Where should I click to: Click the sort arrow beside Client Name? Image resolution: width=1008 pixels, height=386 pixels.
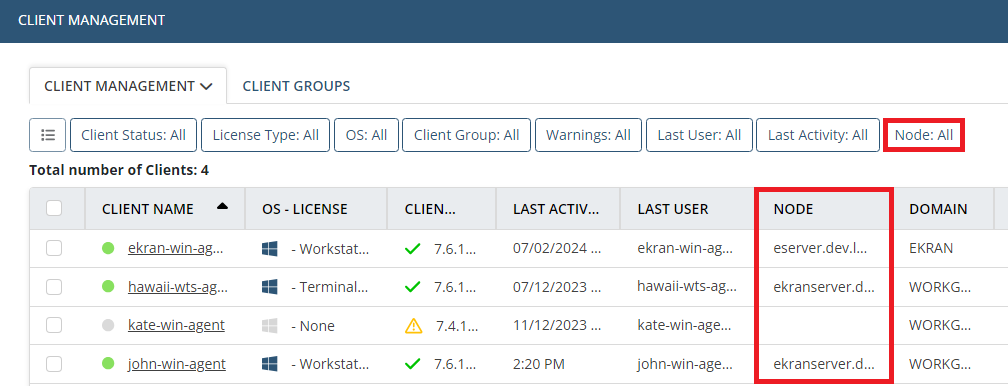[x=222, y=207]
